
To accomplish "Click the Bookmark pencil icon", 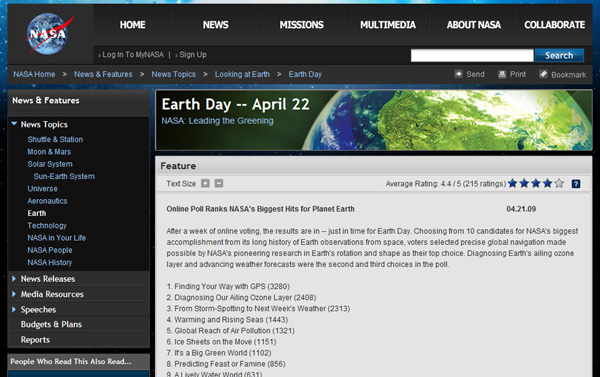I will [x=543, y=74].
